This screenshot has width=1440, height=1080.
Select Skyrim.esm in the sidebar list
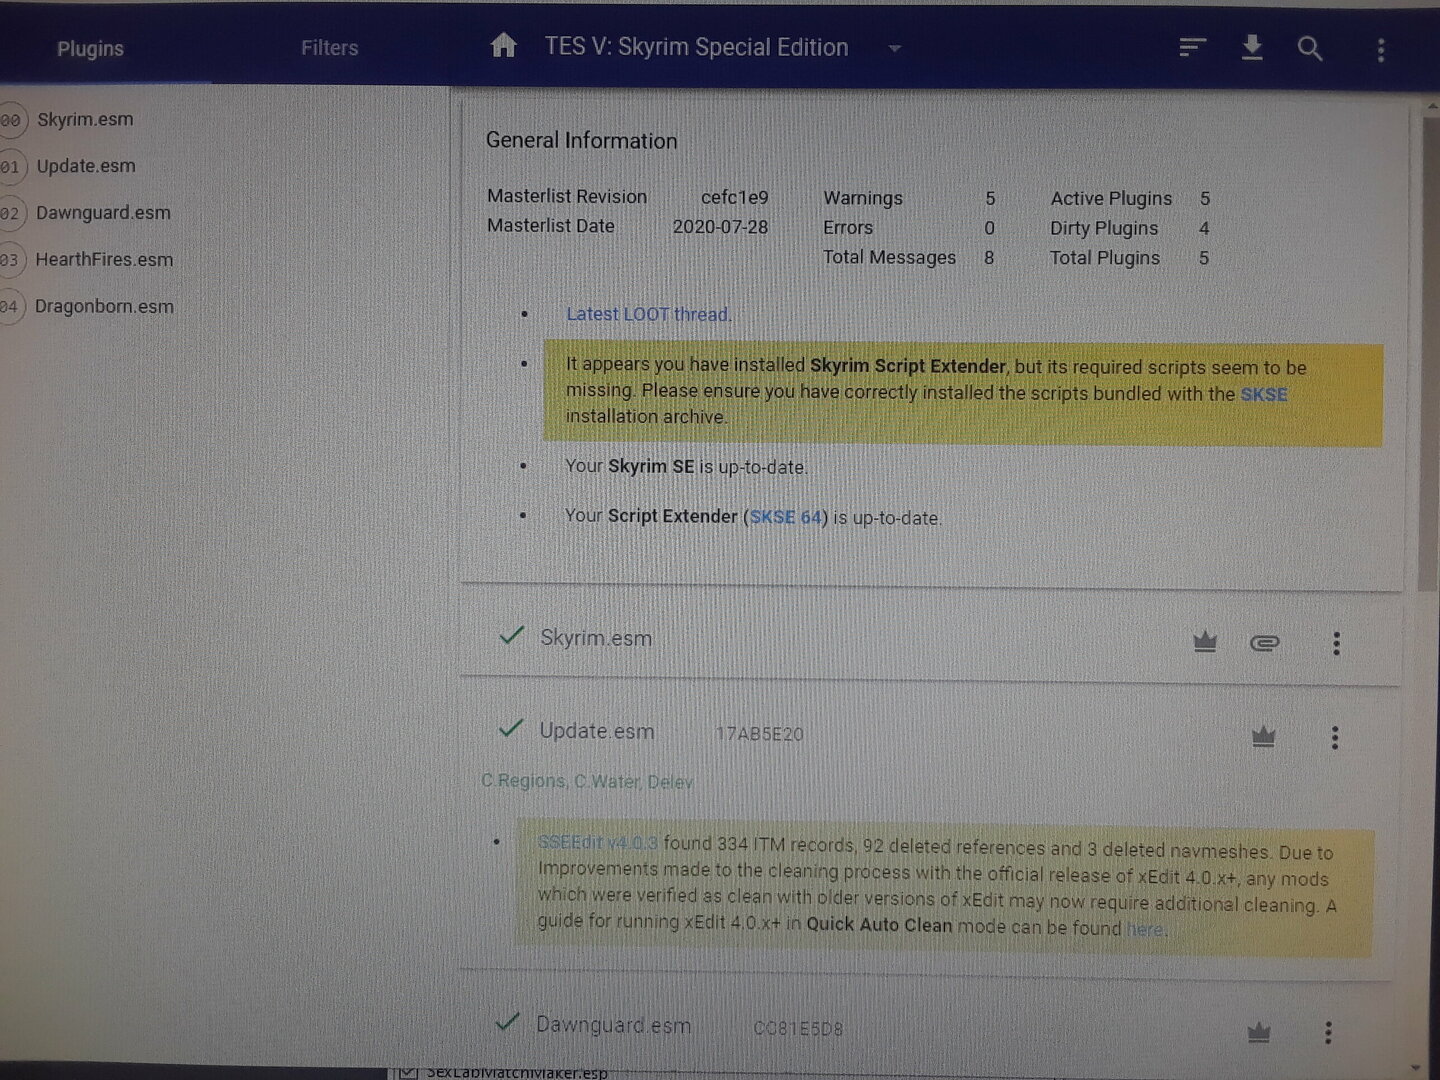85,119
